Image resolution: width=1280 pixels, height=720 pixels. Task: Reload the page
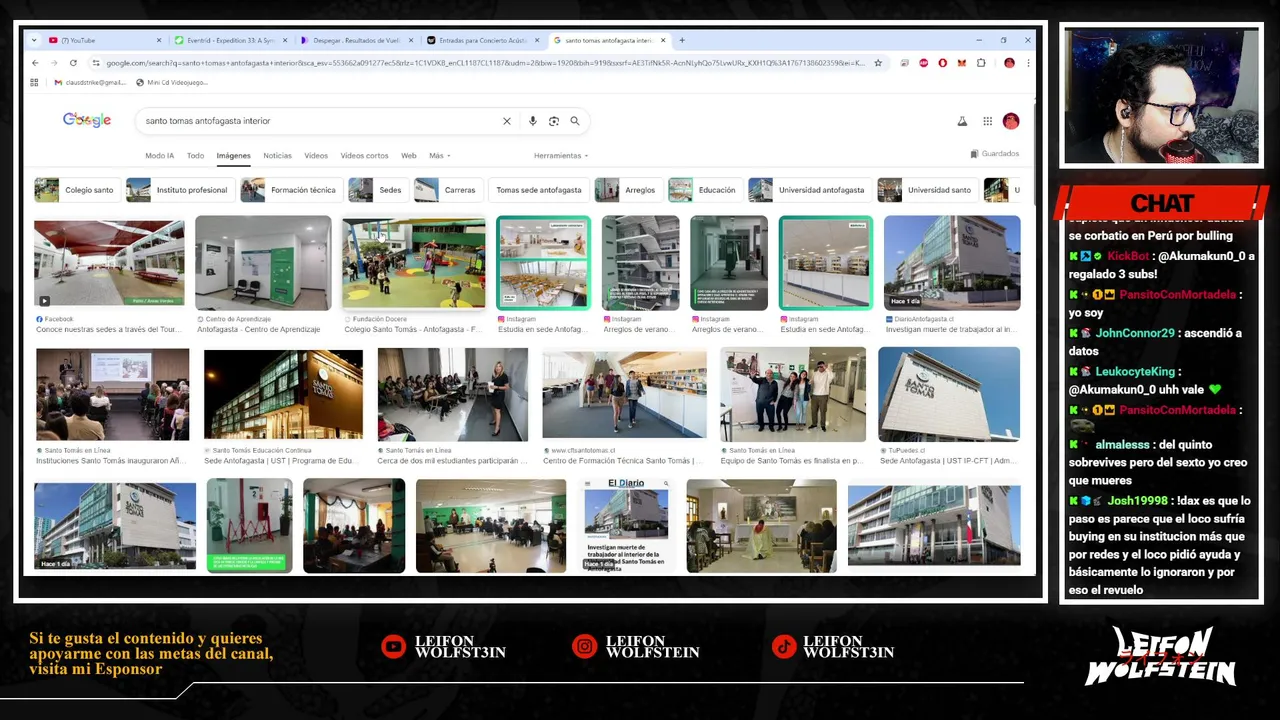(x=73, y=63)
